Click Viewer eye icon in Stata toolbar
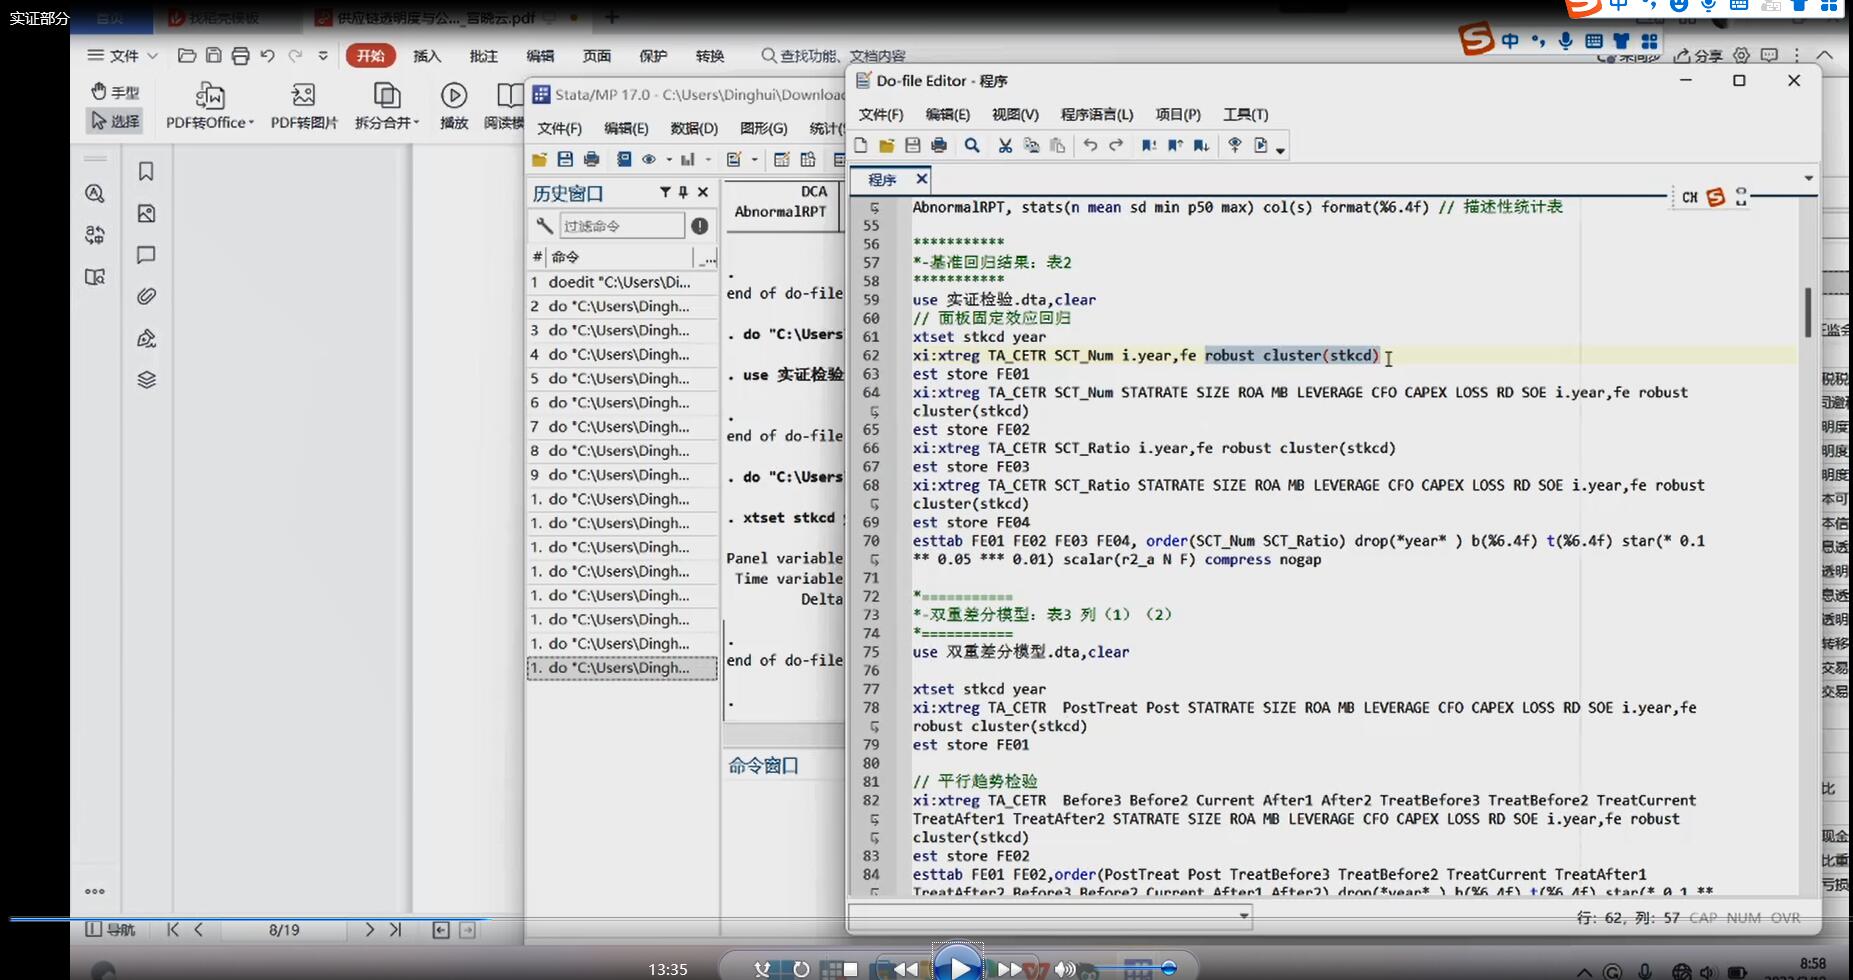This screenshot has height=980, width=1853. (649, 159)
